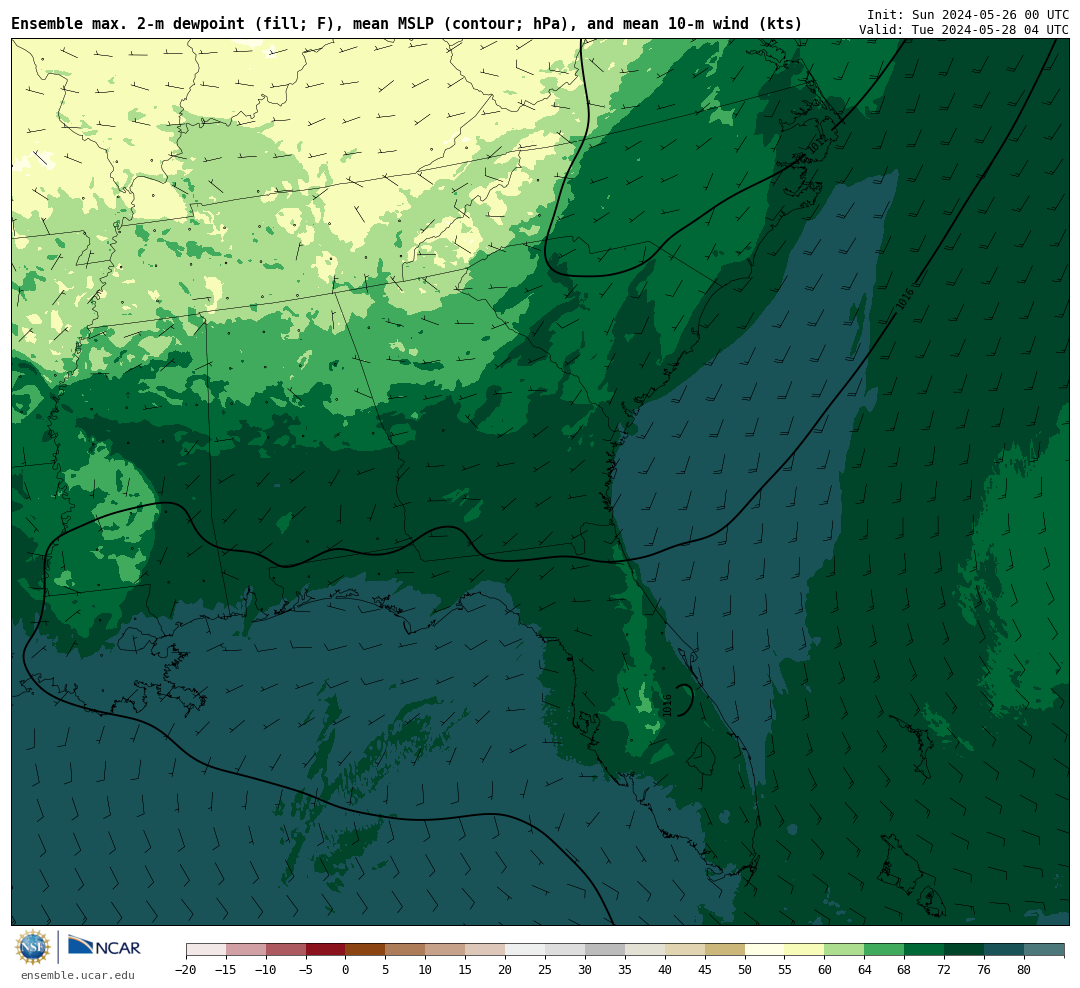Select the pale yellow swatch between 50 and 55

click(x=765, y=950)
